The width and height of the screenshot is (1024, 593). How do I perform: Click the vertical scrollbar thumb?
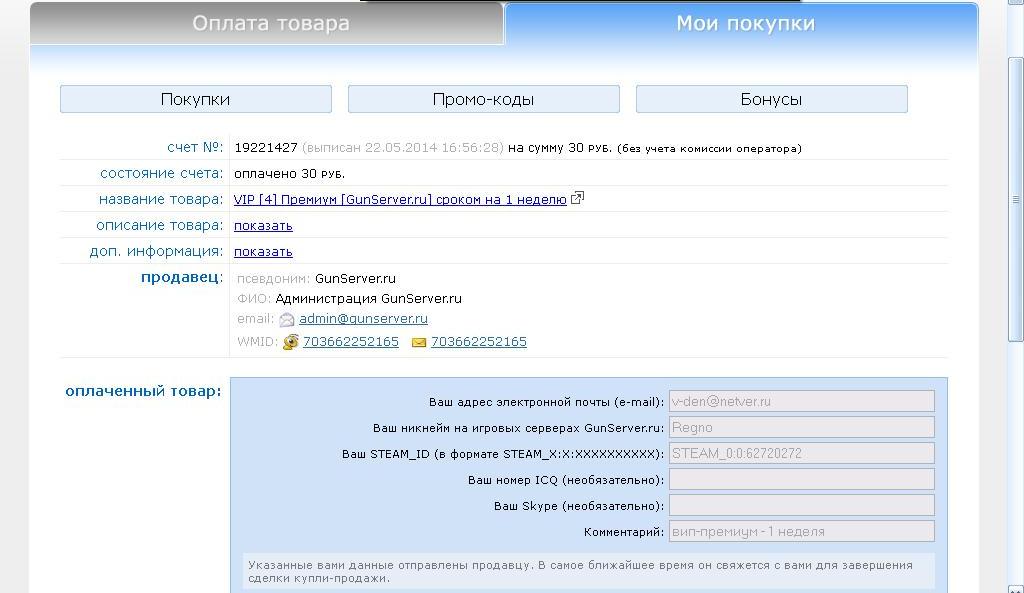coord(1016,200)
